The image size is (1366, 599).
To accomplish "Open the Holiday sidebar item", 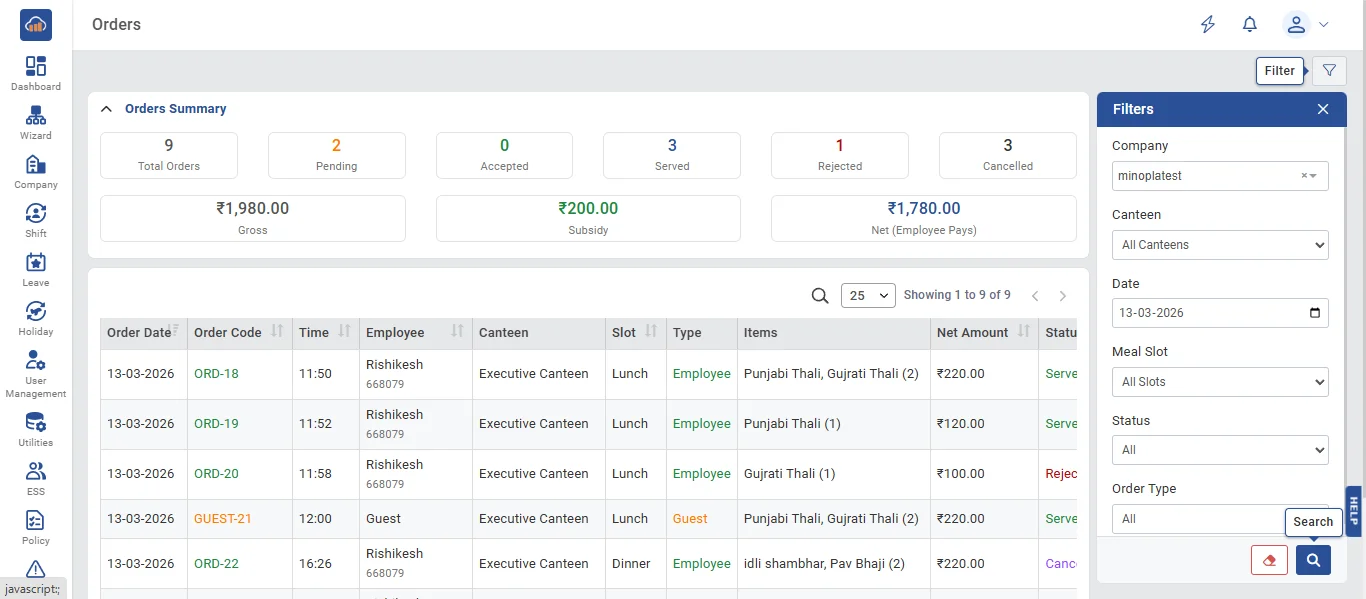I will pos(36,319).
